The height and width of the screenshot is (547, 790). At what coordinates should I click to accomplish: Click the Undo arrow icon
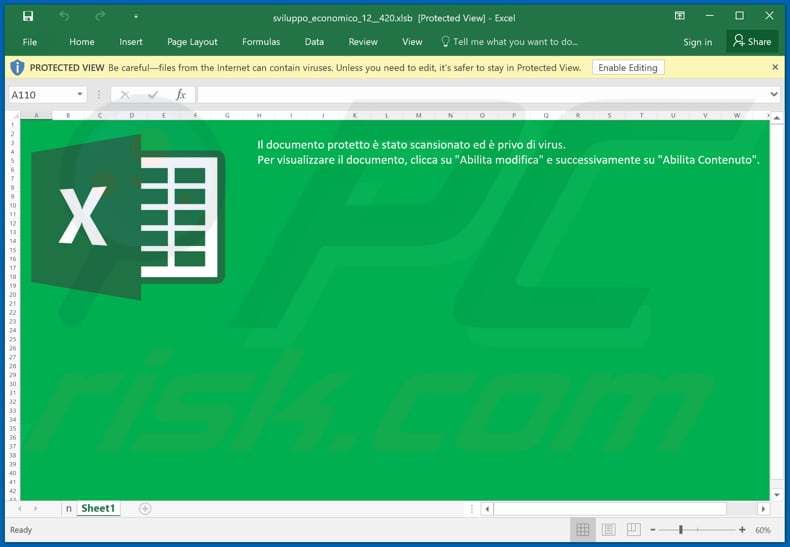pos(64,16)
